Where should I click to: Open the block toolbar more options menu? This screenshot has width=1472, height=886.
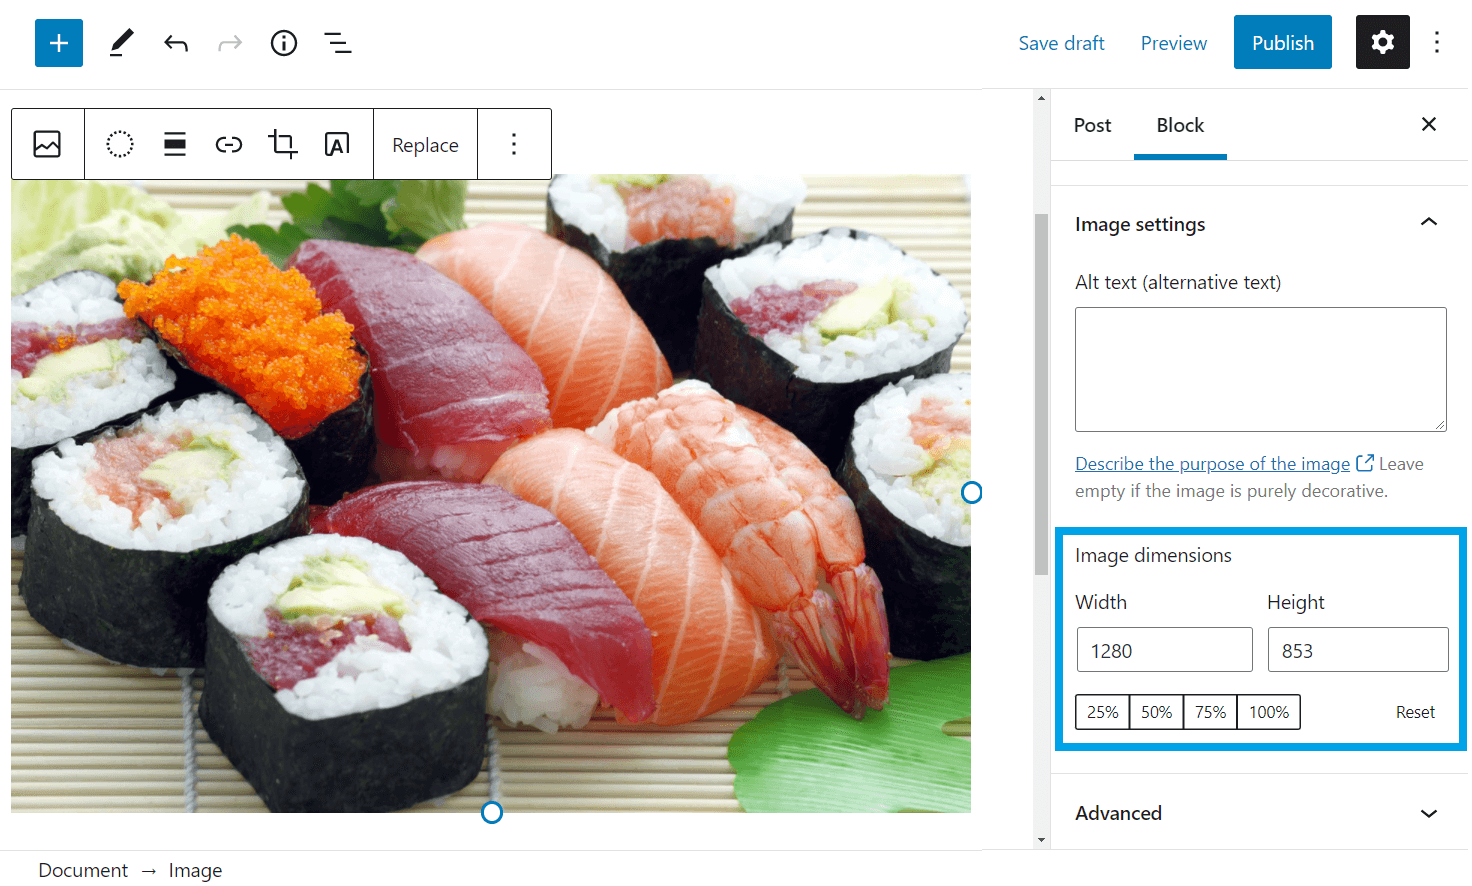(514, 144)
